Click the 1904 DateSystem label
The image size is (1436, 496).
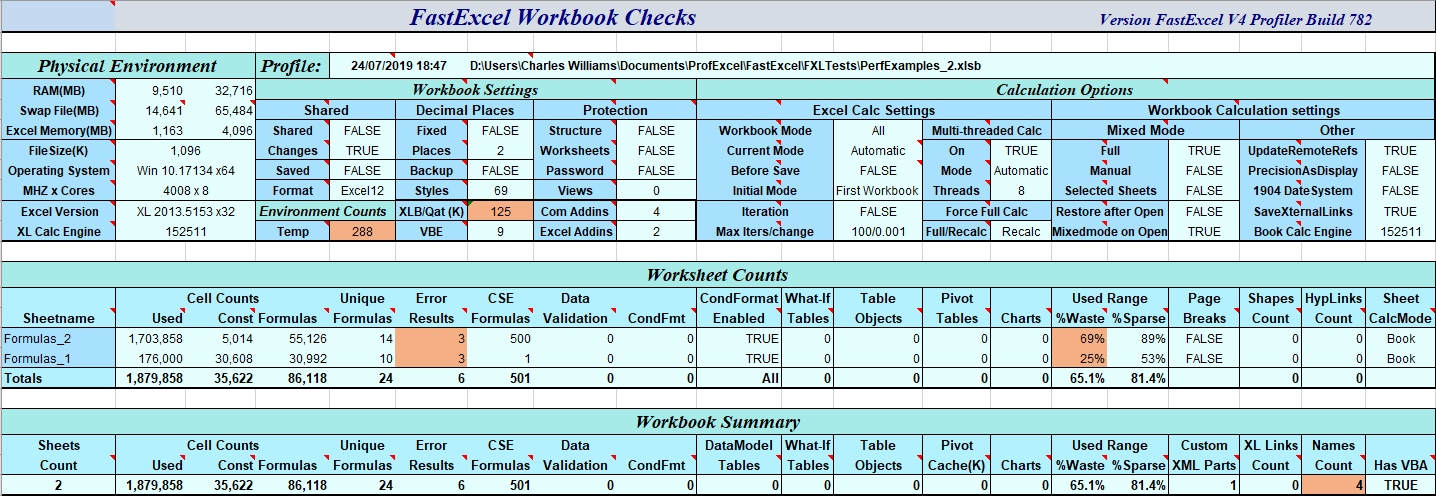click(x=1304, y=190)
